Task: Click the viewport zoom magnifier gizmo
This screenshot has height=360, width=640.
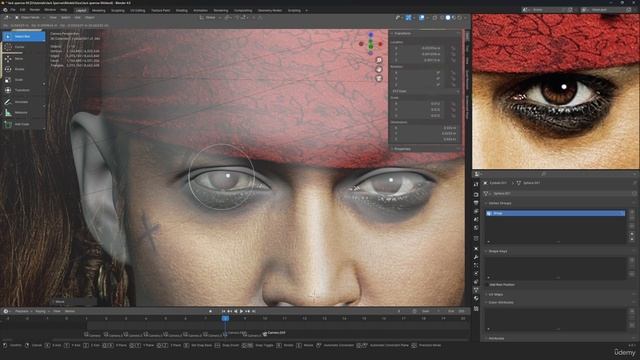Action: click(379, 60)
